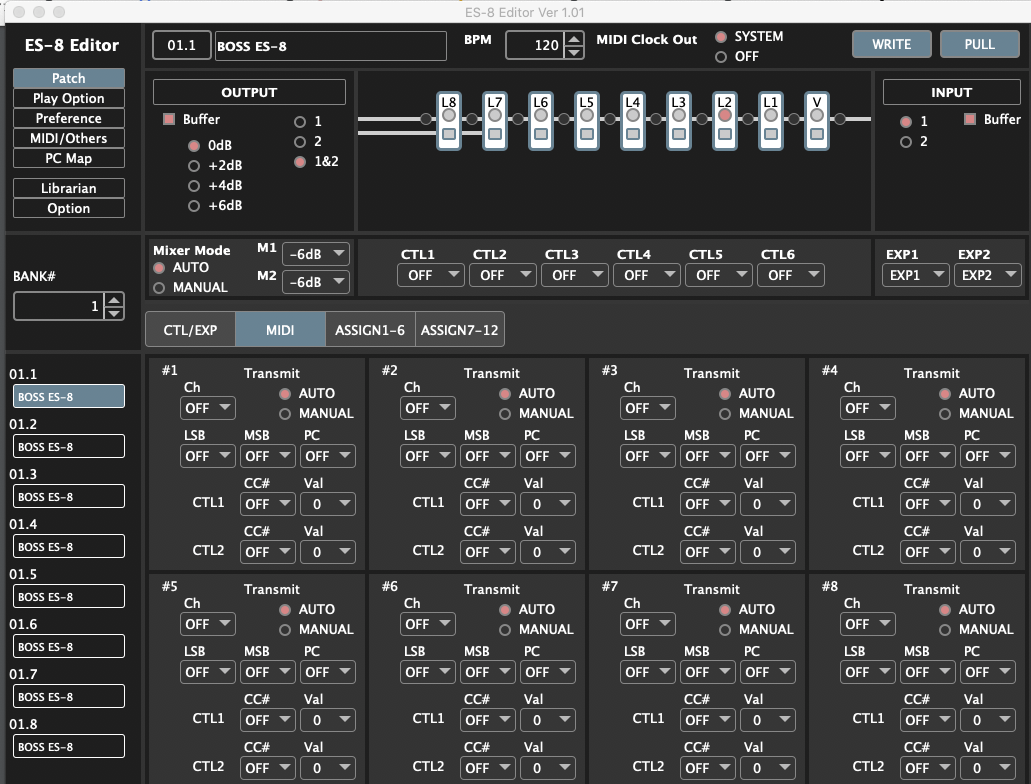Open the CTL6 function dropdown
1031x784 pixels.
[791, 275]
